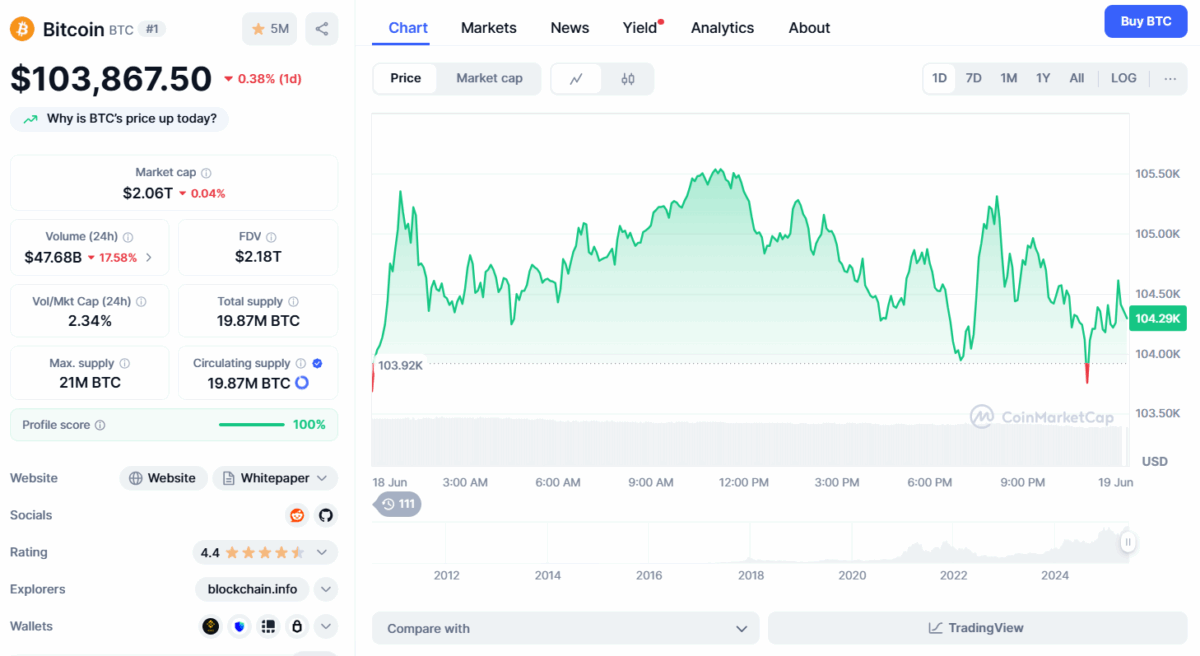The image size is (1200, 656).
Task: Toggle LOG scale on the chart
Action: pyautogui.click(x=1123, y=78)
